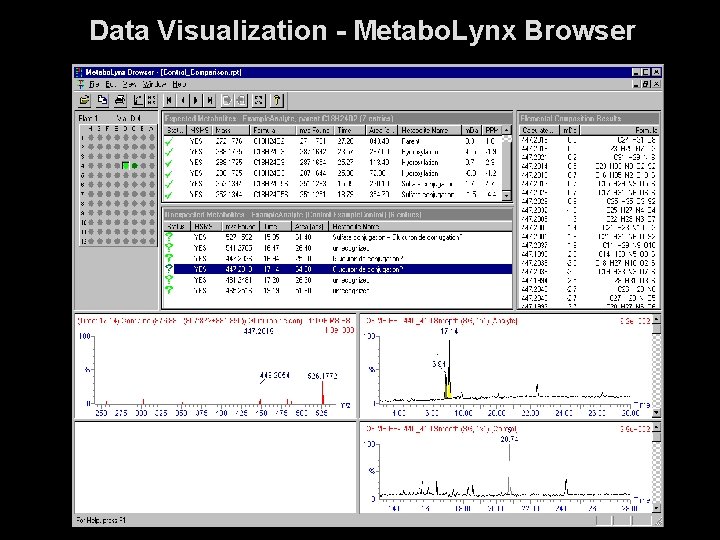Open the Edit menu
The height and width of the screenshot is (540, 720).
(110, 84)
